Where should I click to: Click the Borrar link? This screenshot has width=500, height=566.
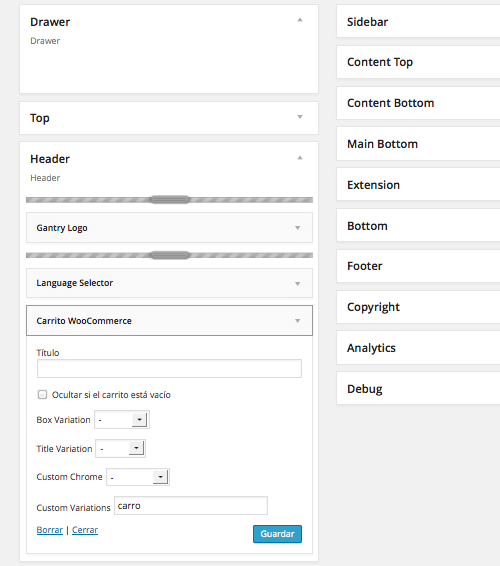(50, 530)
